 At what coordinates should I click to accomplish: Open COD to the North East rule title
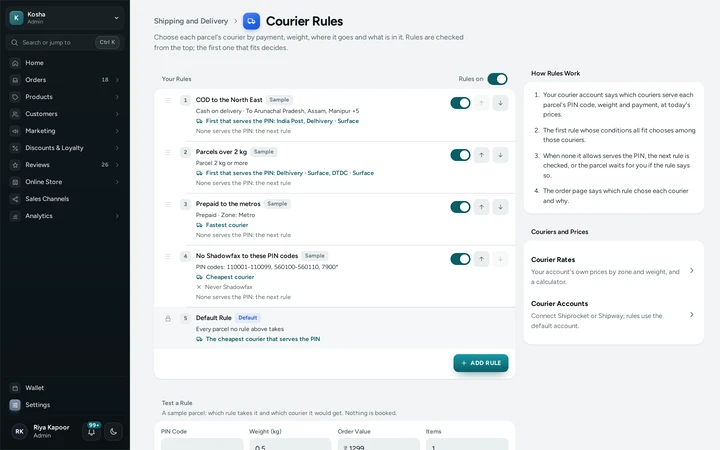tap(229, 100)
